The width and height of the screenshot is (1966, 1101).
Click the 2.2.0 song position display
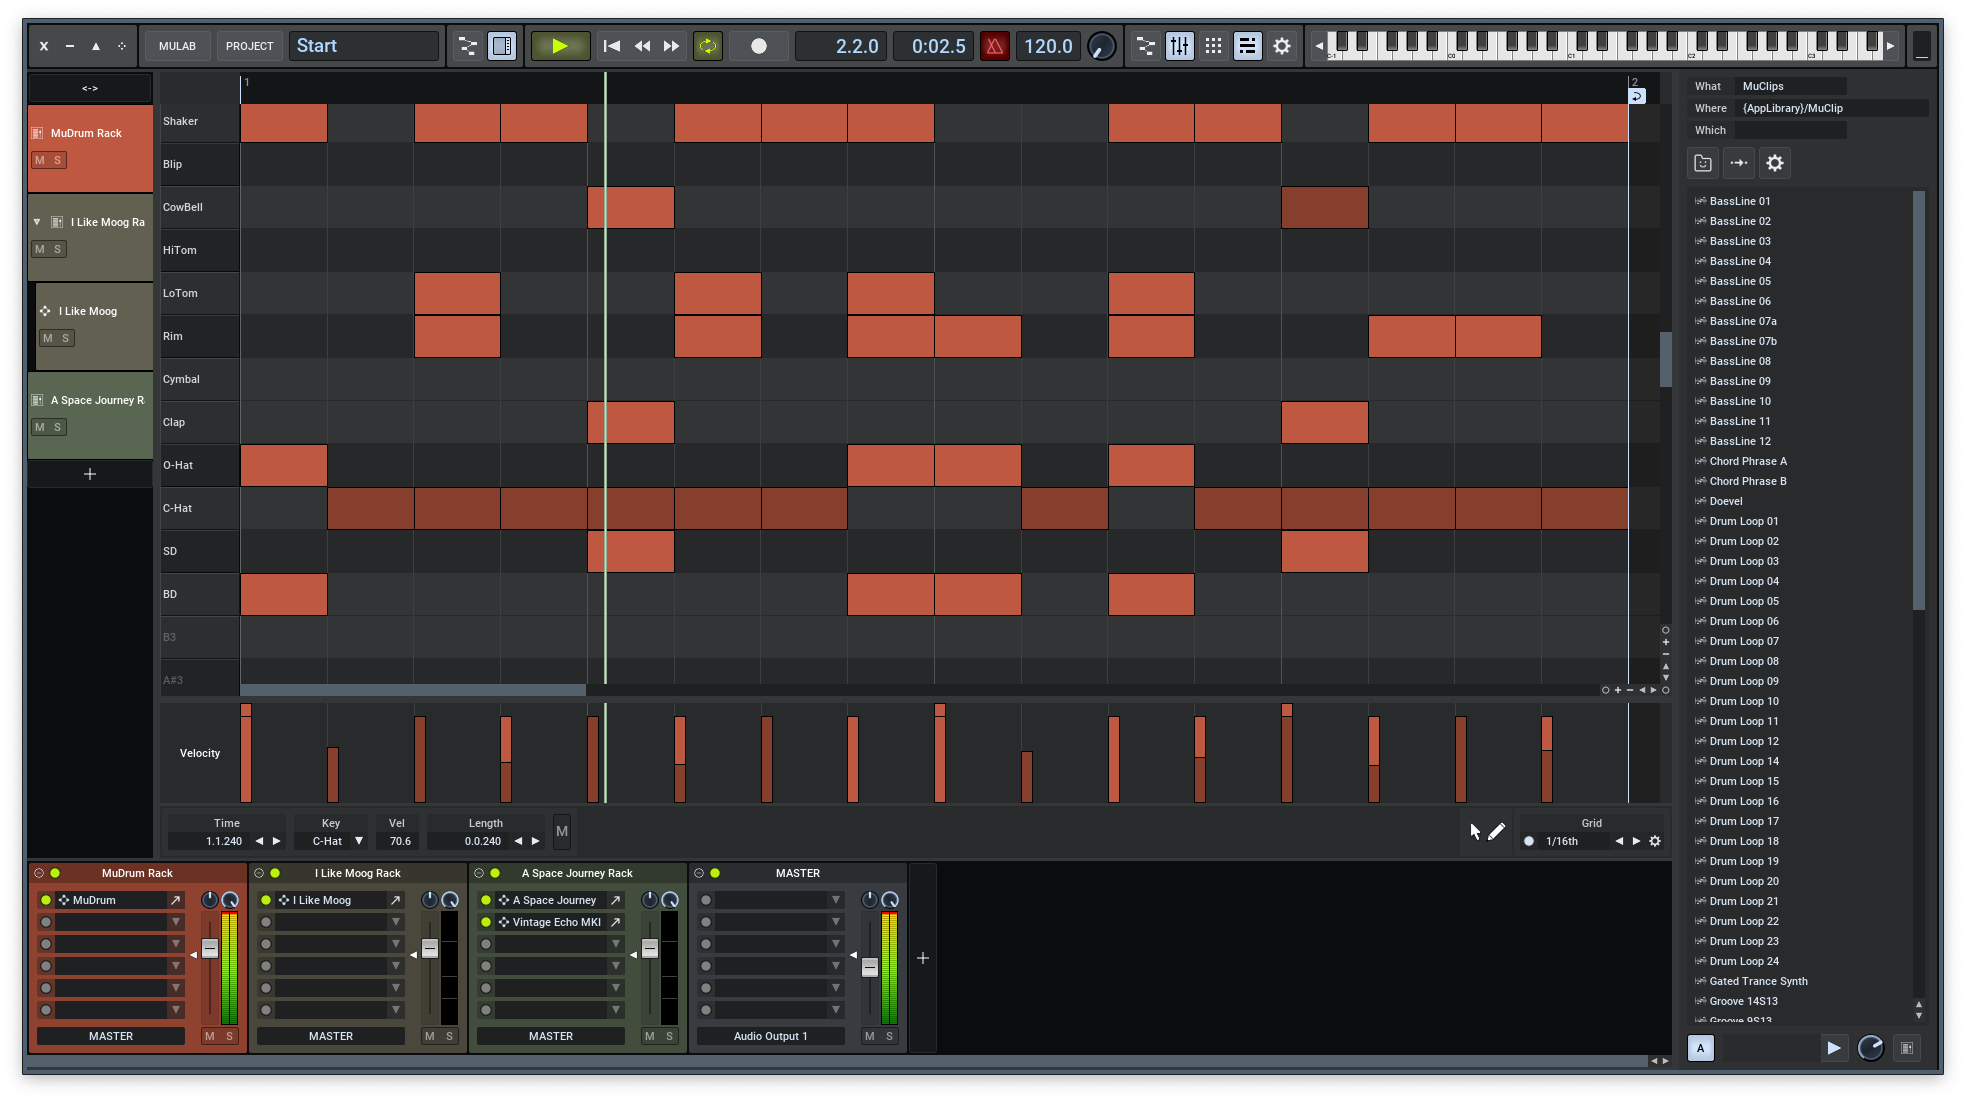click(x=841, y=46)
